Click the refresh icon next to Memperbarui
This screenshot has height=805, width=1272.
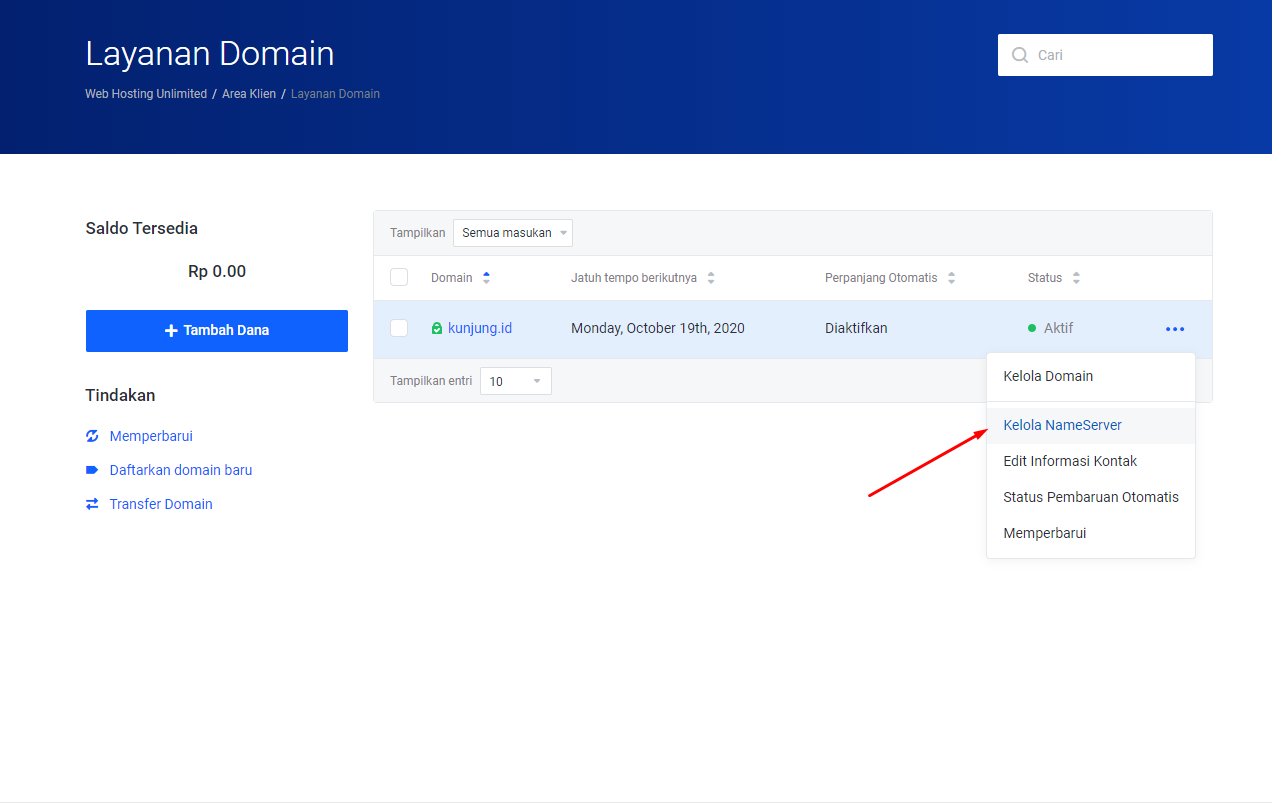click(92, 436)
